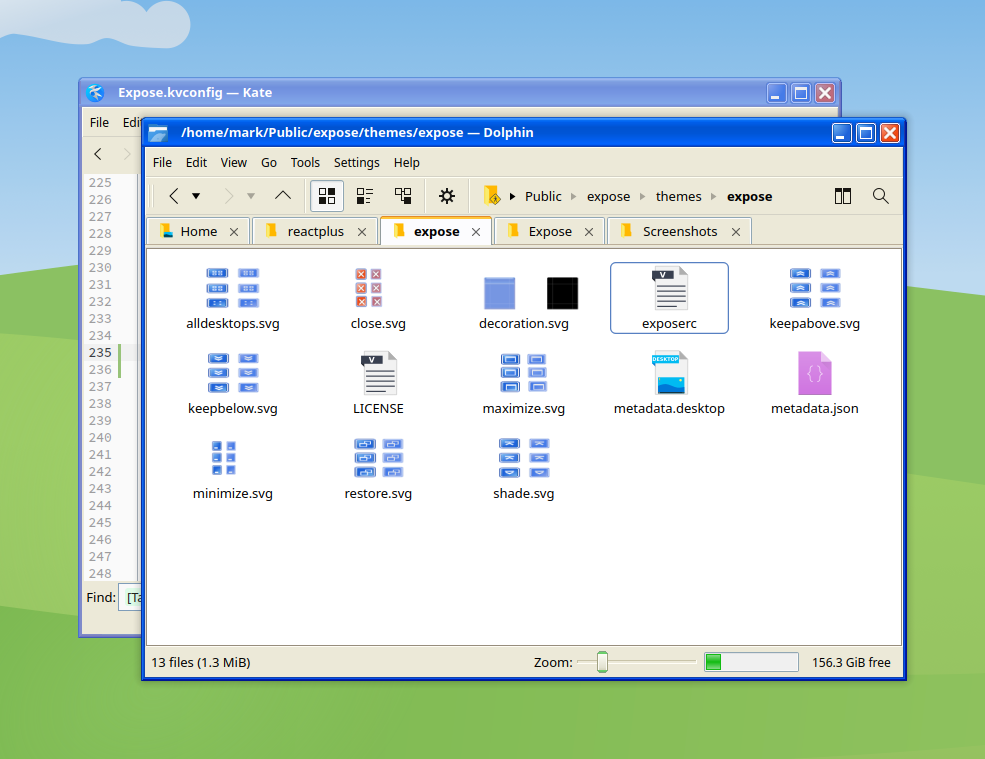Close the active expose tab
The image size is (985, 759).
pos(476,232)
